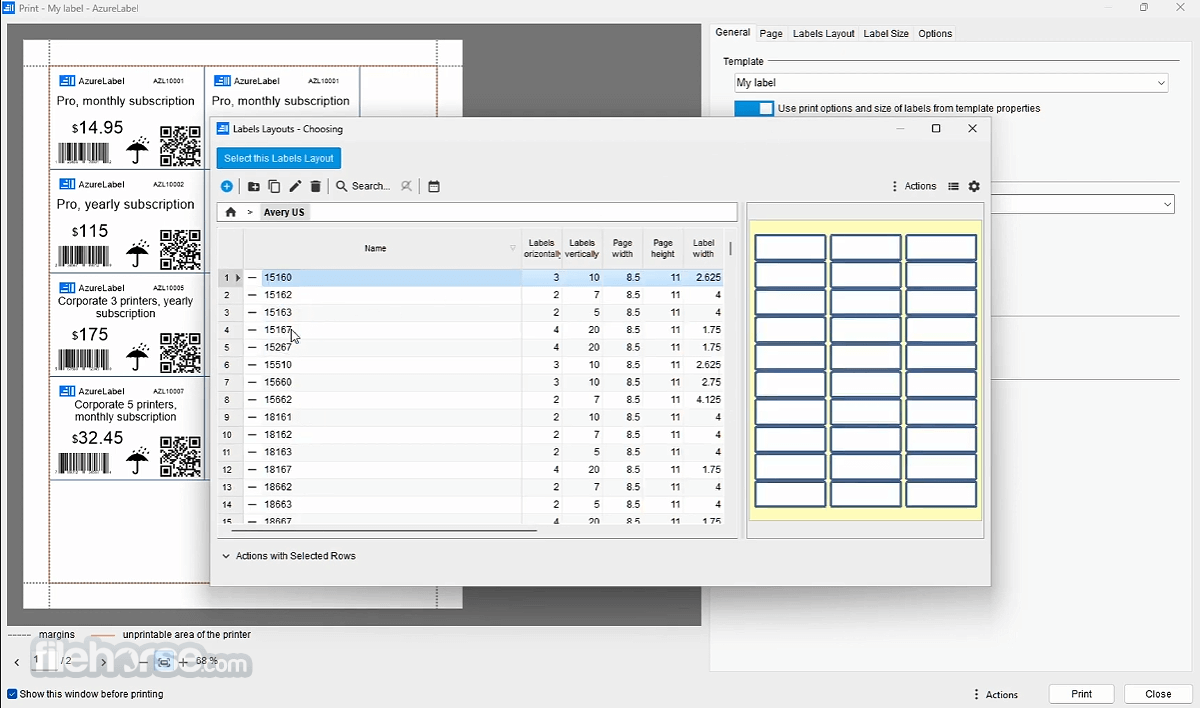This screenshot has width=1200, height=708.
Task: Switch to the Page tab
Action: tap(771, 33)
